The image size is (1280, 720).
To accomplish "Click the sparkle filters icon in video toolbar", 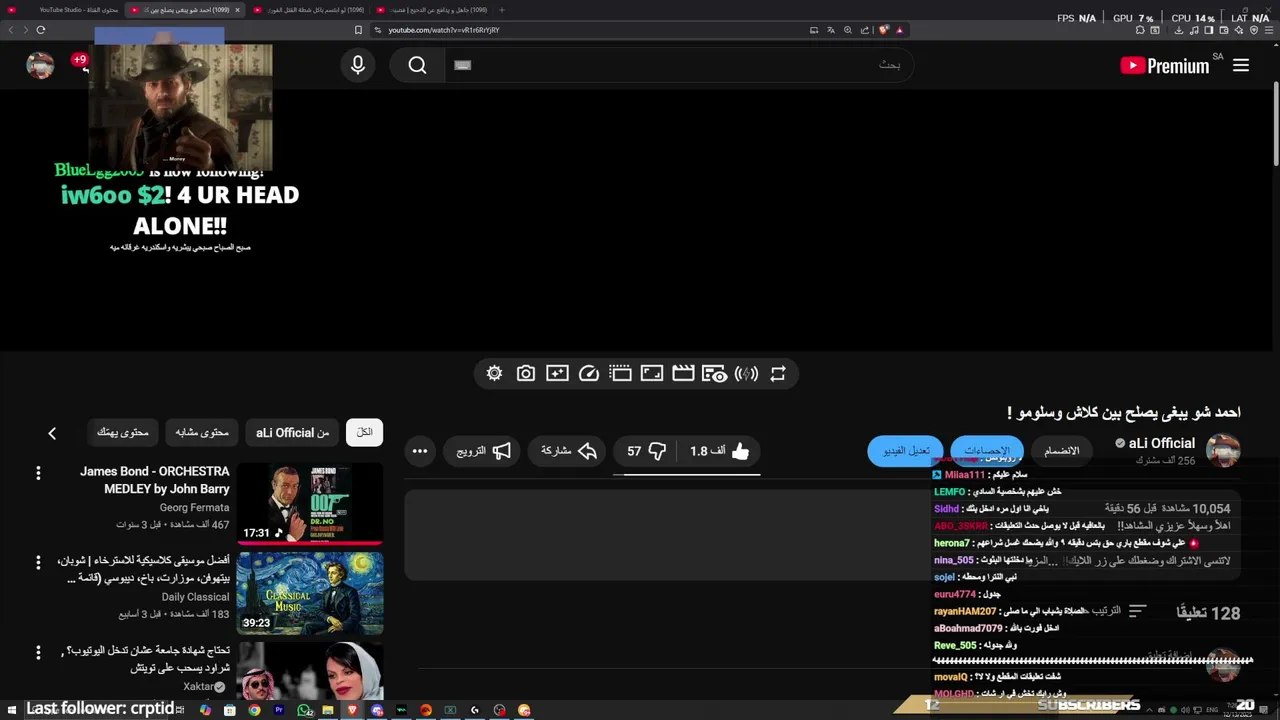I will [557, 373].
